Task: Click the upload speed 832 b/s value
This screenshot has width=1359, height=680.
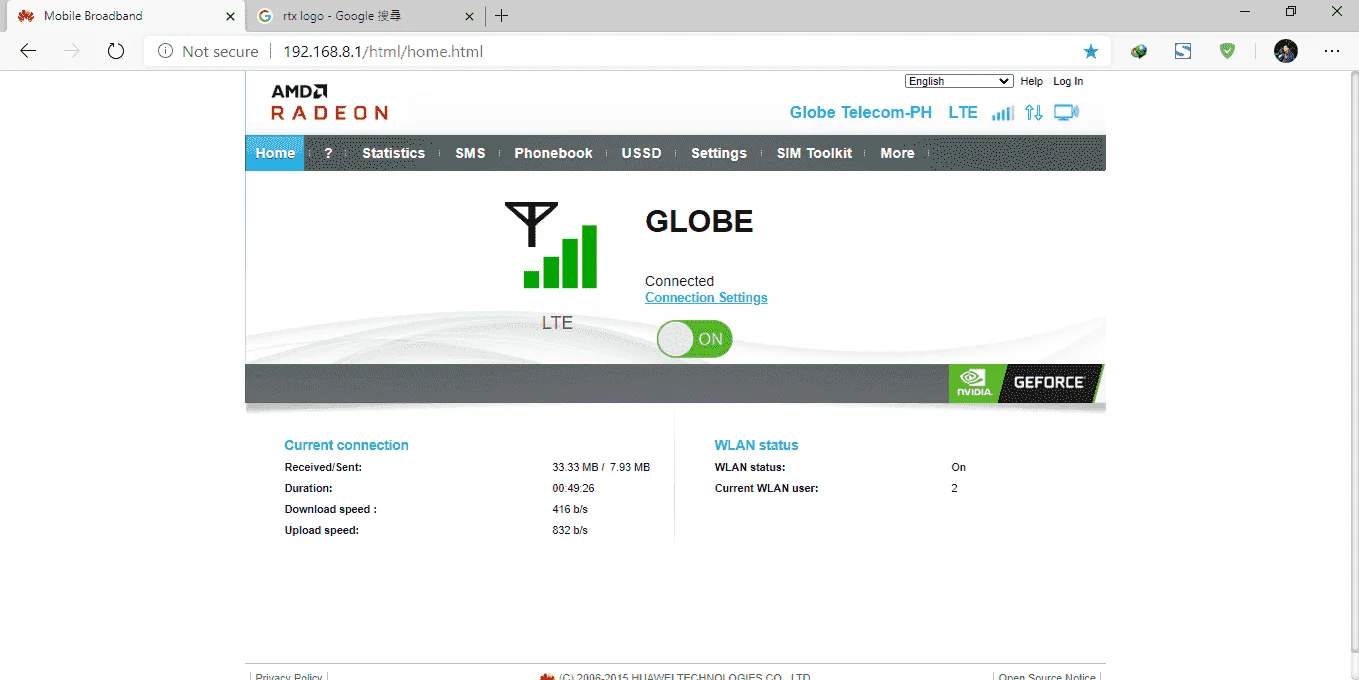Action: (570, 530)
